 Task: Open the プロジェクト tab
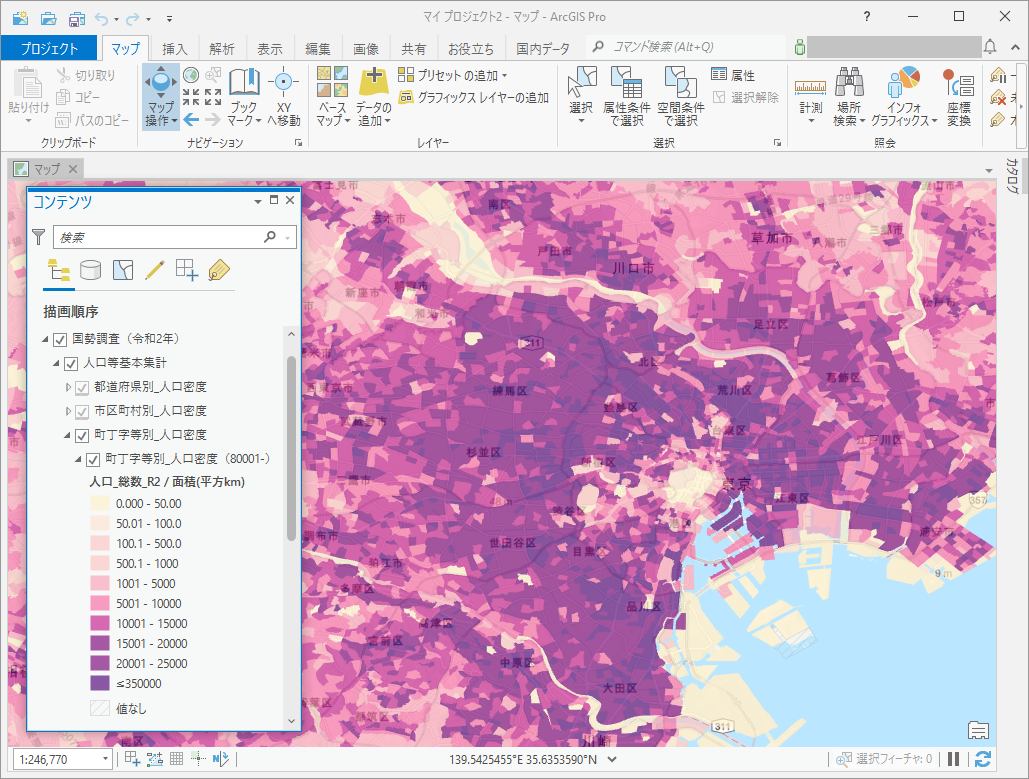tap(49, 48)
